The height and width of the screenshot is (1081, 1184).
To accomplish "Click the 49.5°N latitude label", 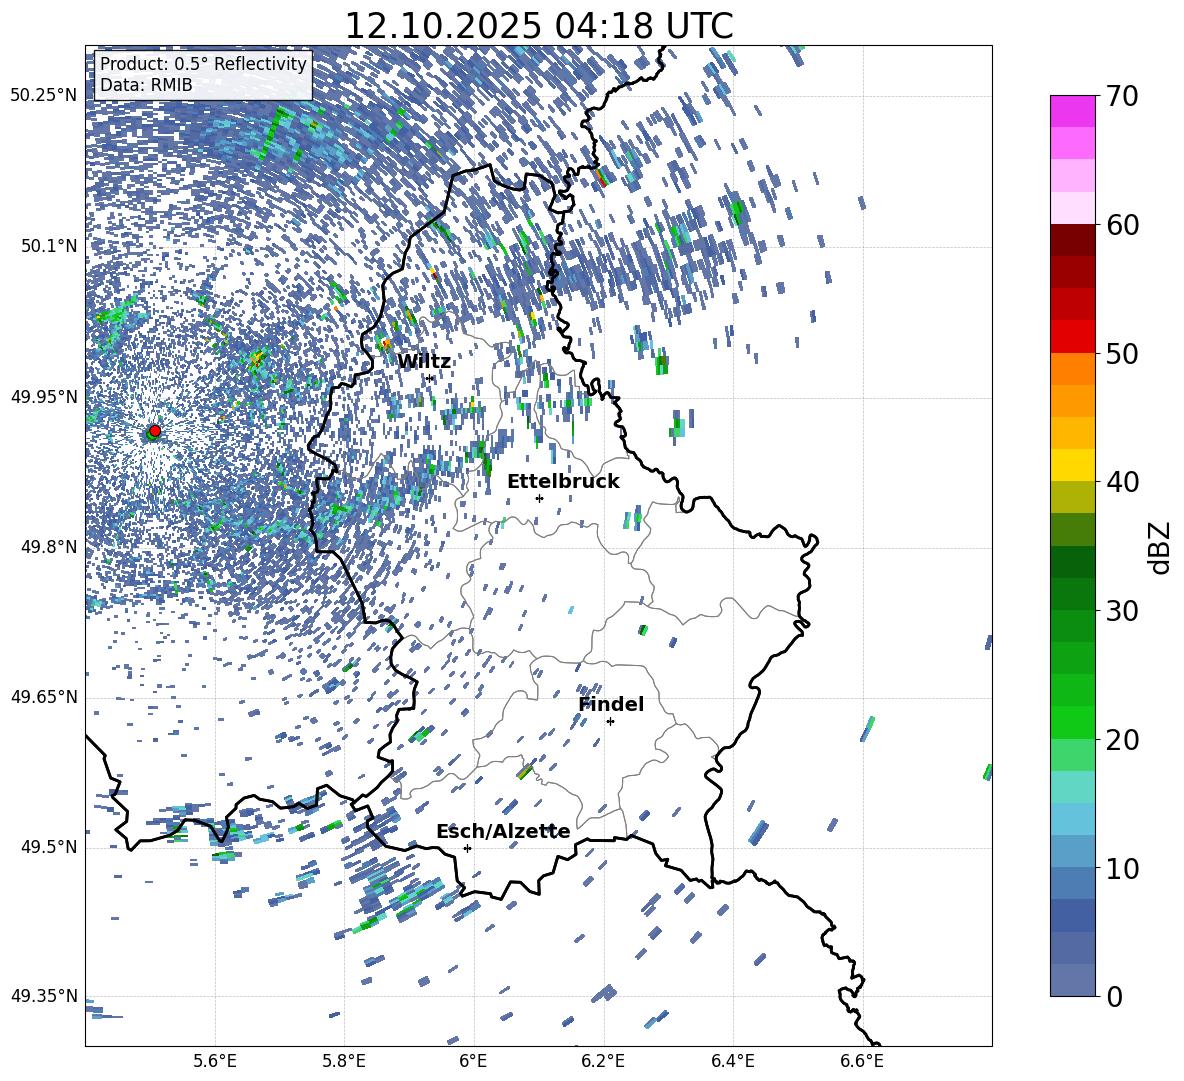I will pyautogui.click(x=48, y=847).
